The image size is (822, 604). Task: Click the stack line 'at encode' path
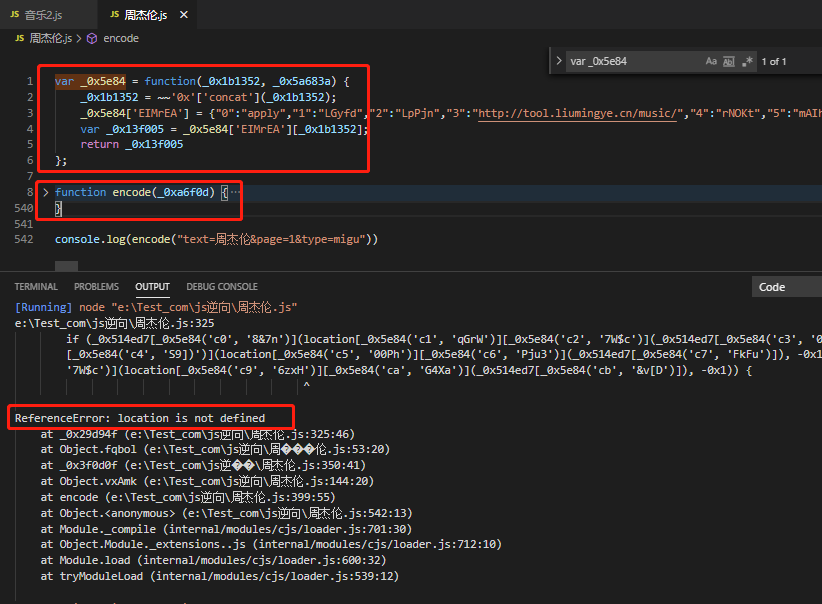[x=188, y=497]
